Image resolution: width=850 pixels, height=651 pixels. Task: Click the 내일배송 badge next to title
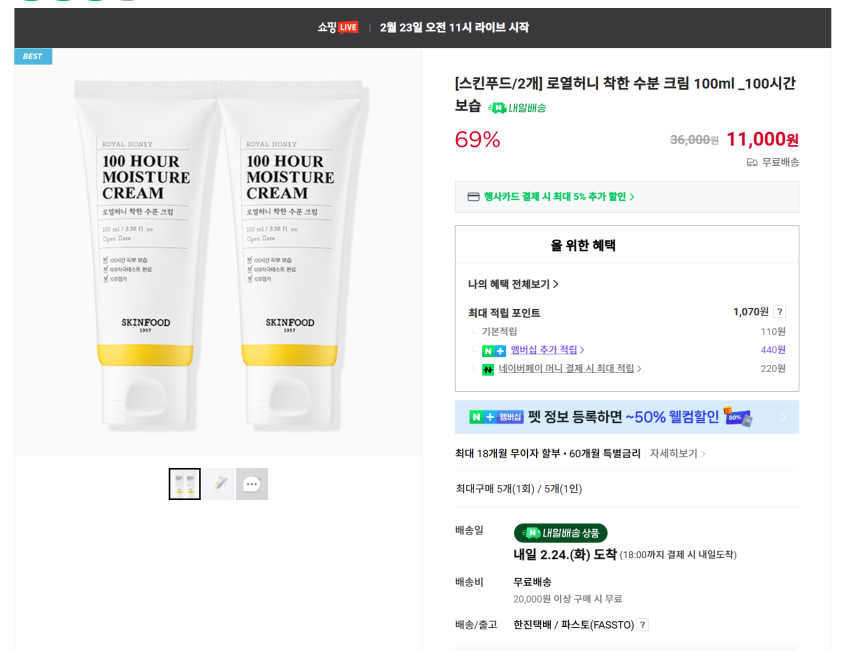(518, 108)
